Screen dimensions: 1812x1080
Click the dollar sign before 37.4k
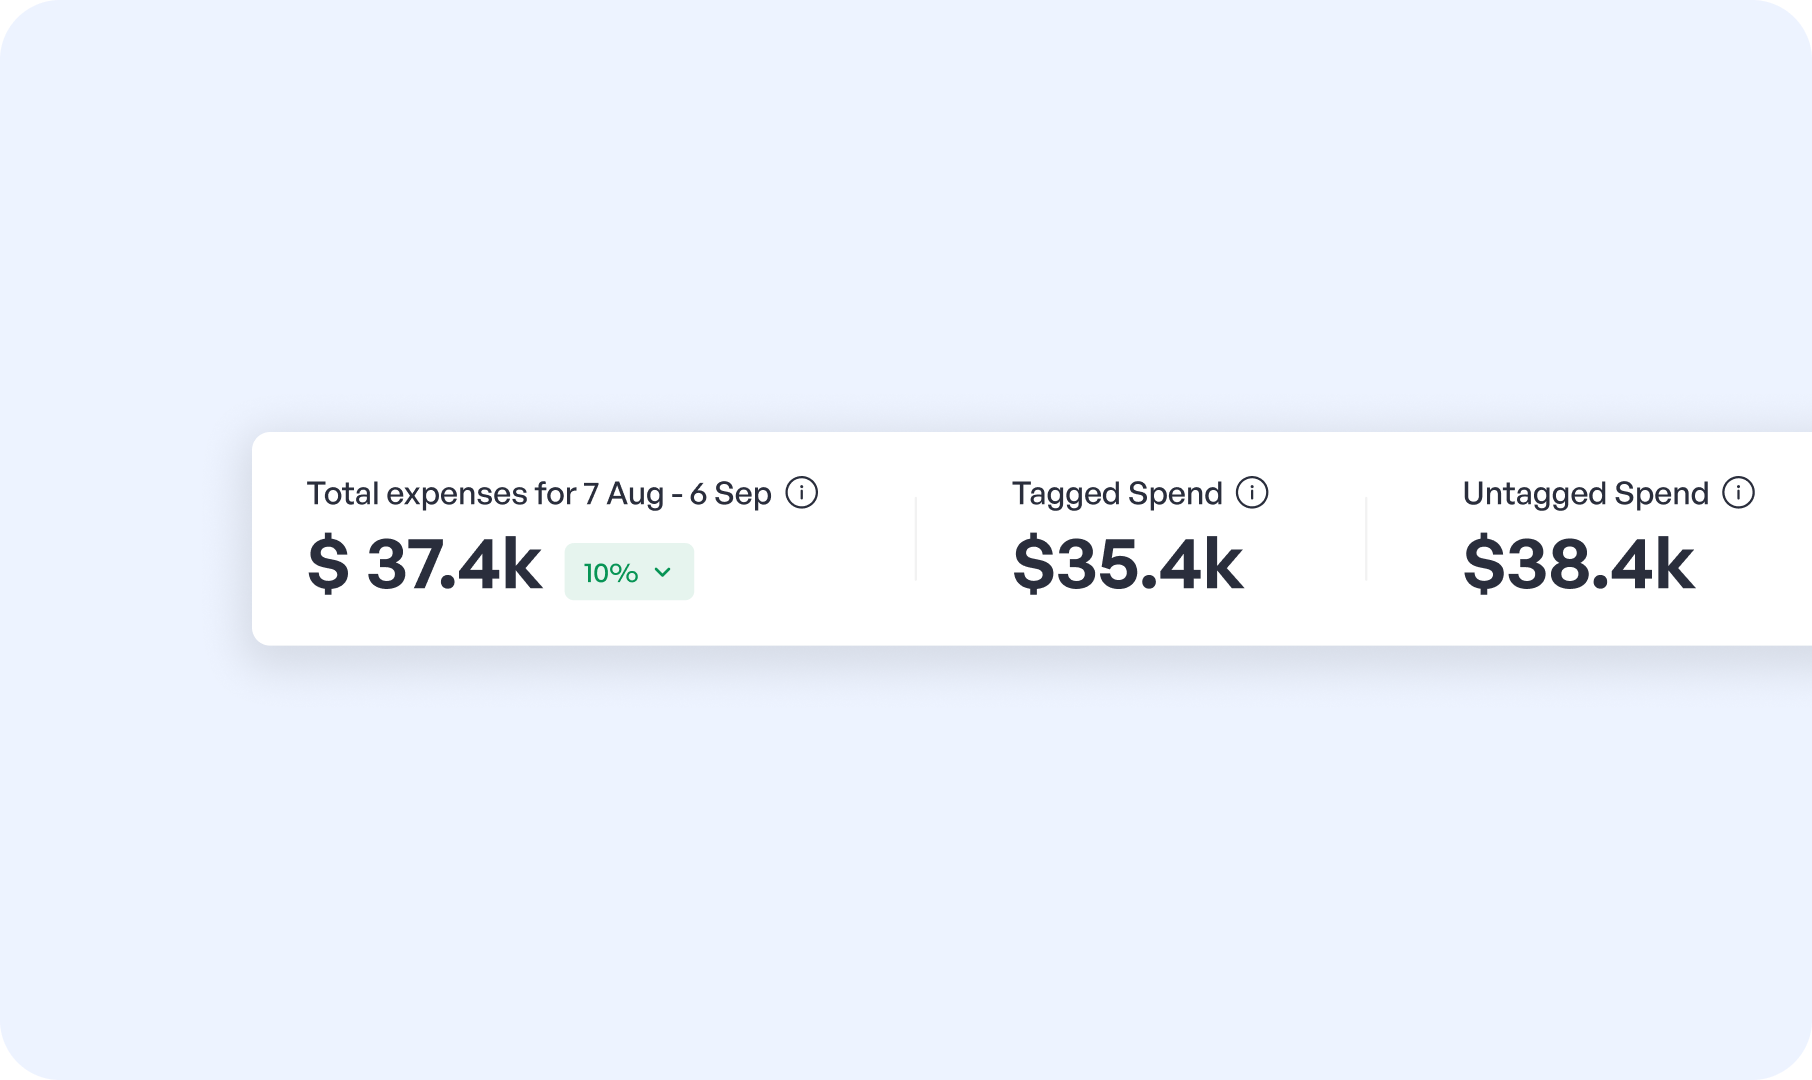point(328,566)
